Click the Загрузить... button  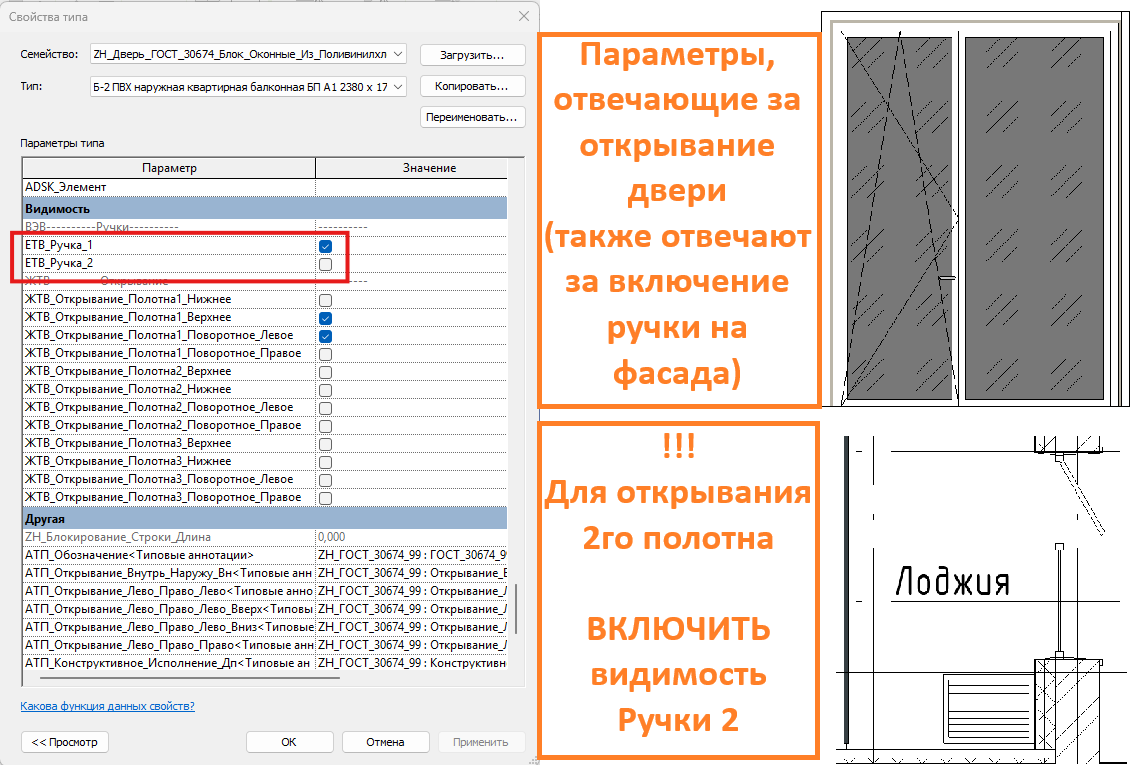[x=473, y=55]
